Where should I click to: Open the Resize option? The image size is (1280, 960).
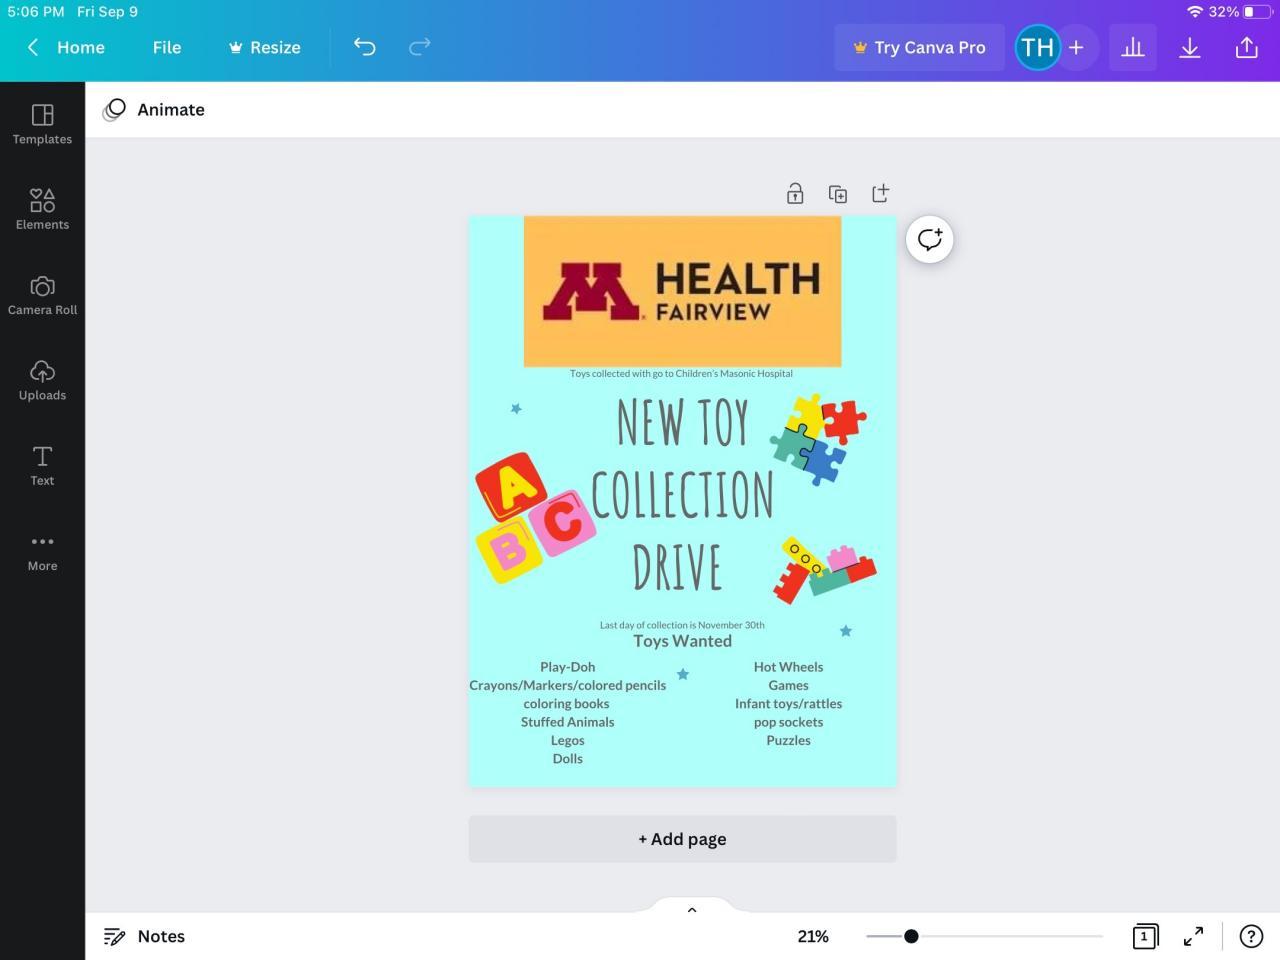click(264, 47)
